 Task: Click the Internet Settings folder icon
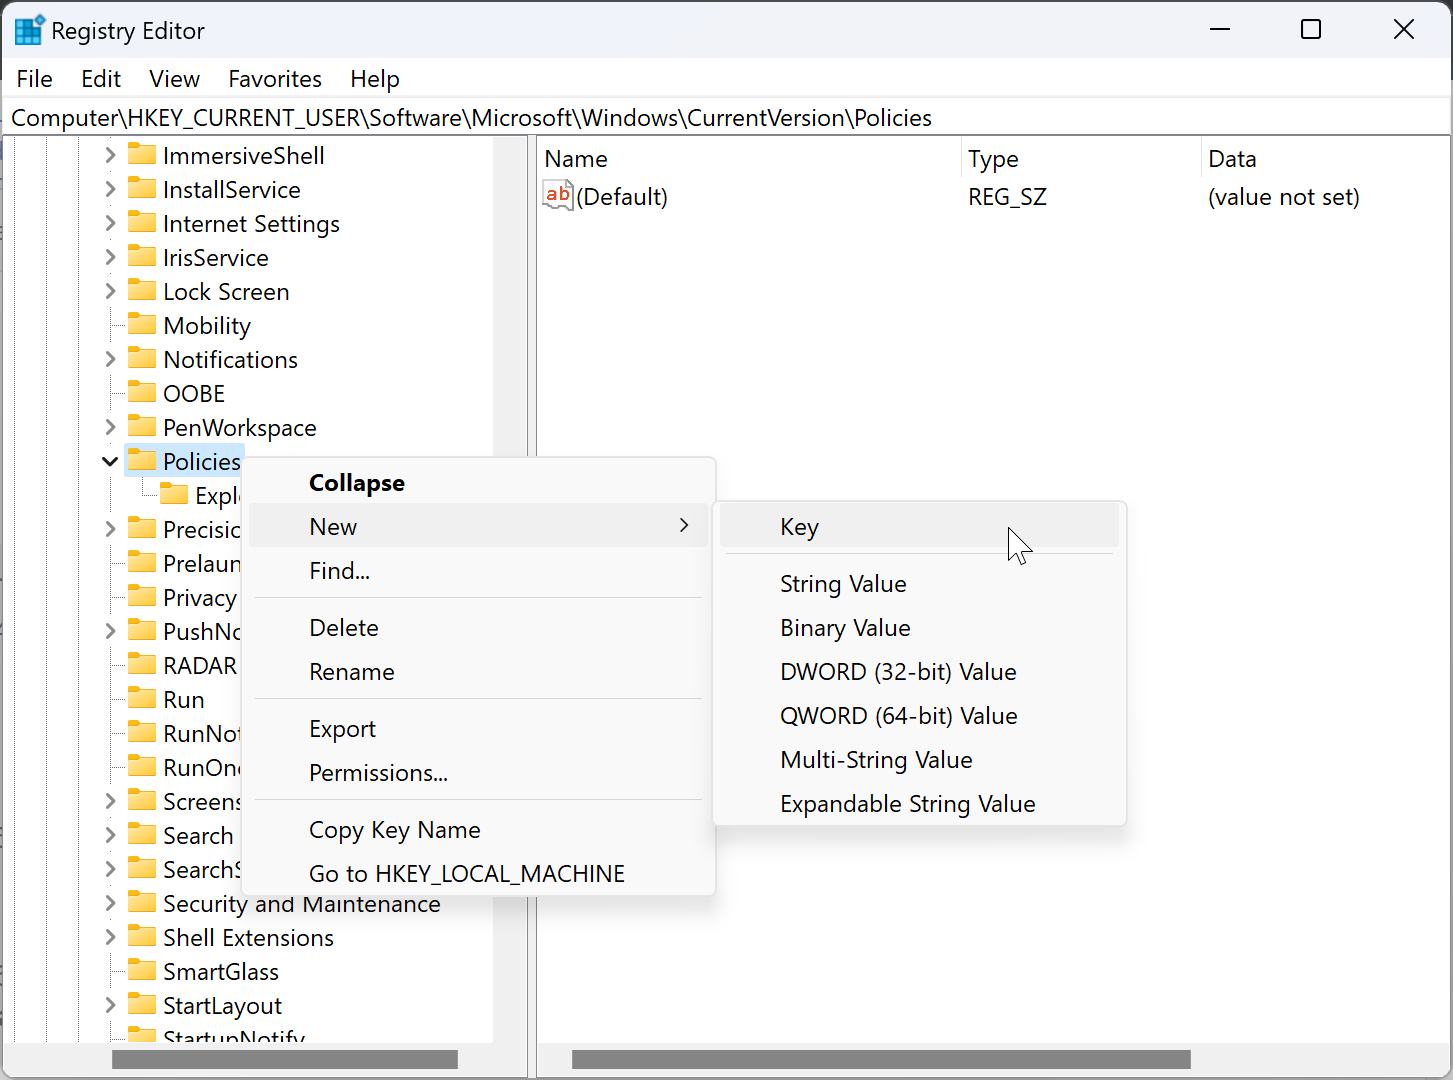(142, 223)
